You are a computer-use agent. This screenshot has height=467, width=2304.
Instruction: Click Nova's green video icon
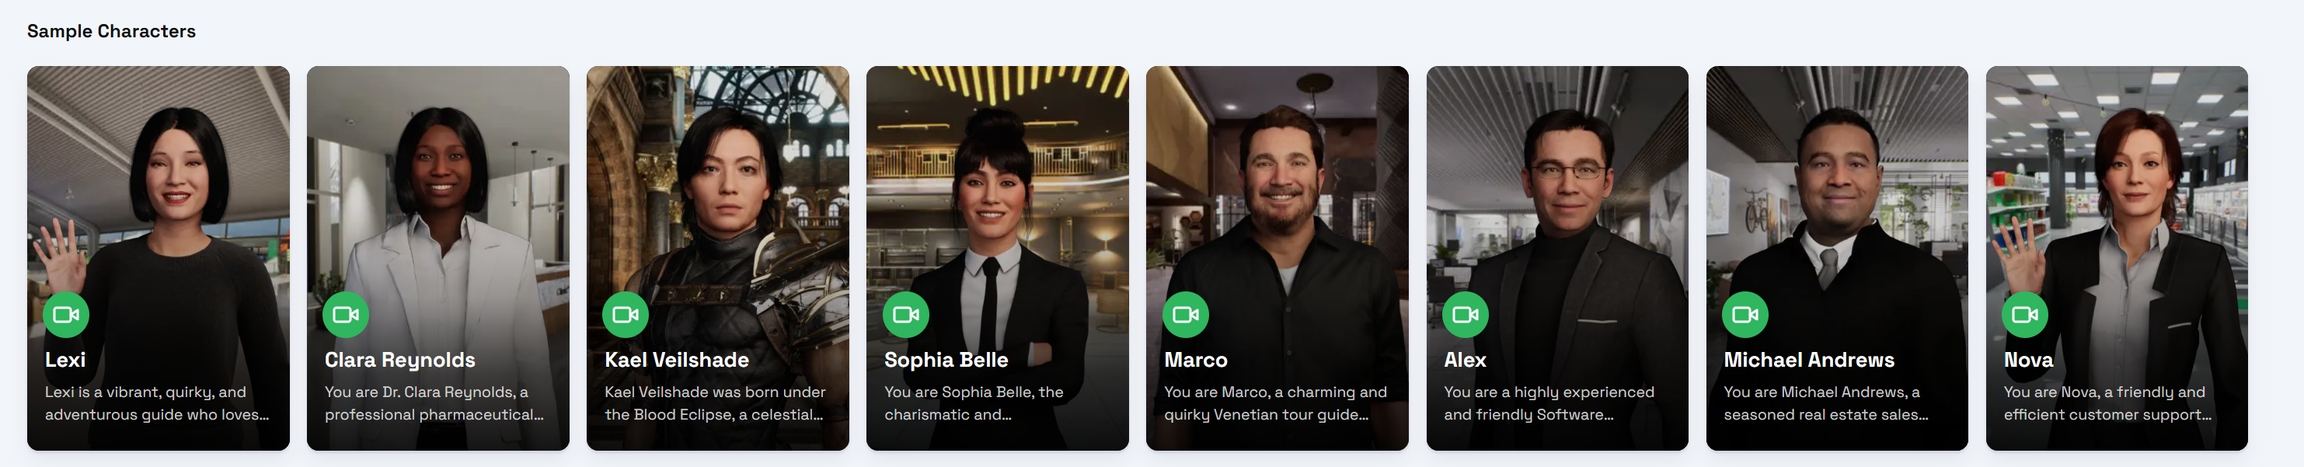click(x=2025, y=315)
